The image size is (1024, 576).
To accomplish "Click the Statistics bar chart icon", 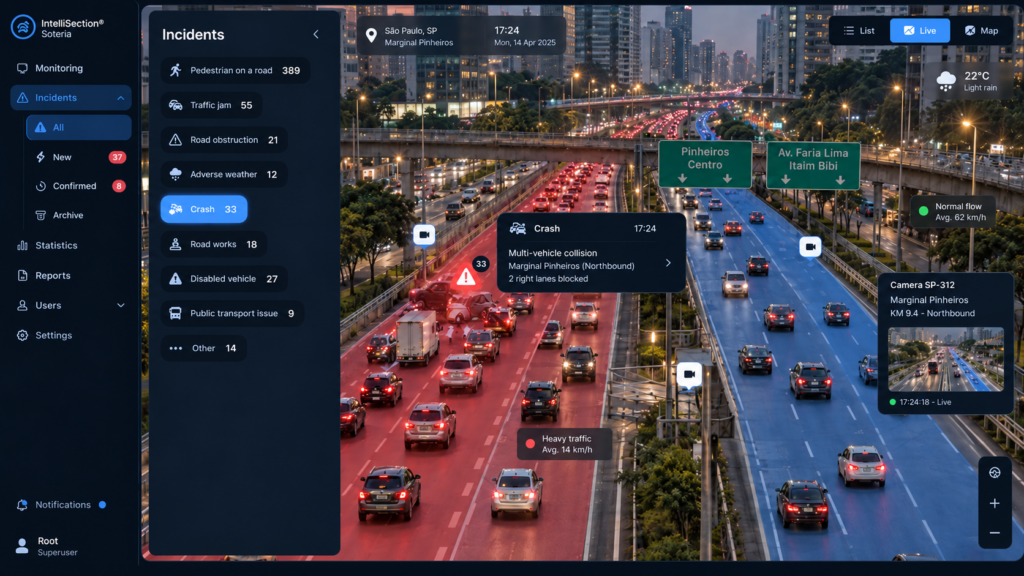I will tap(22, 246).
